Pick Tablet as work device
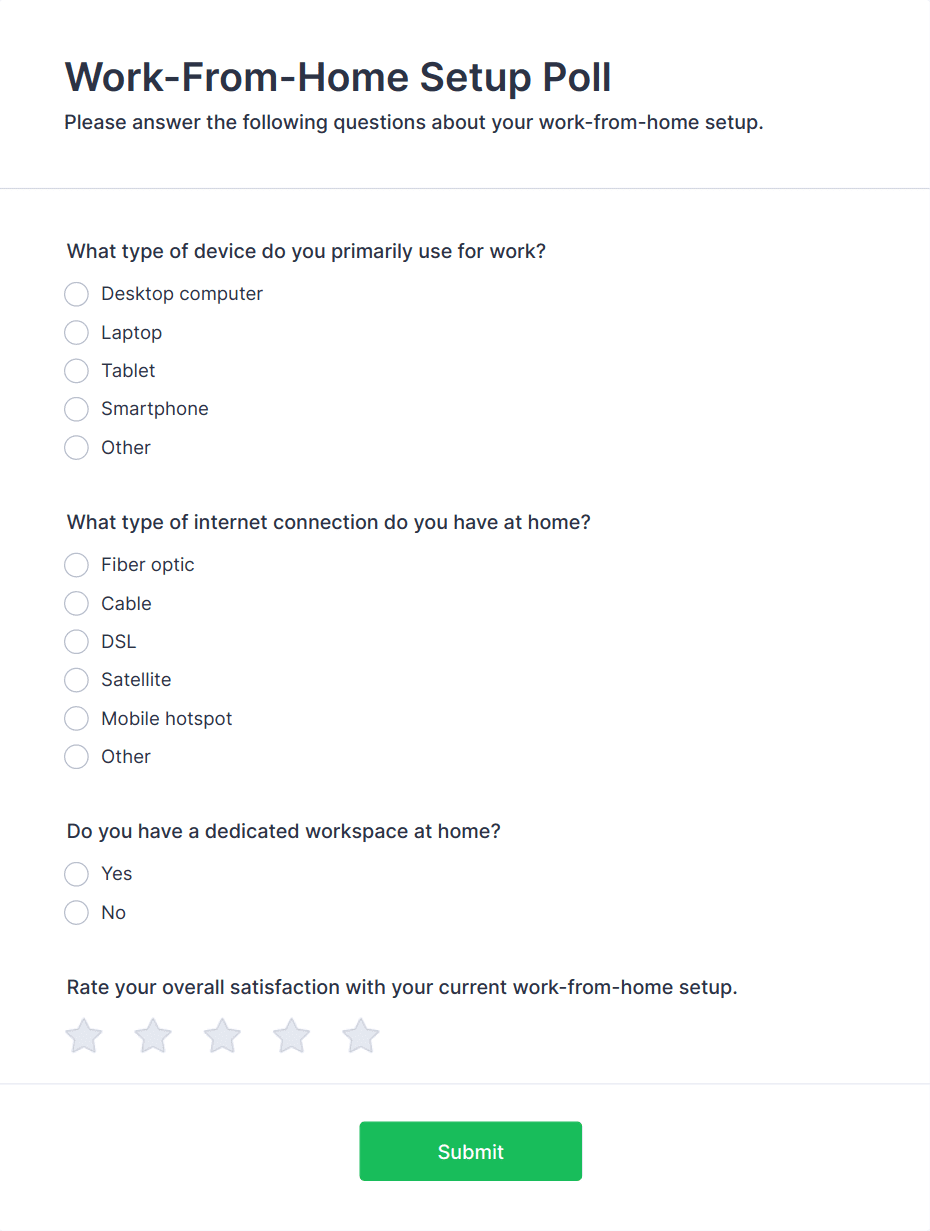 click(77, 371)
